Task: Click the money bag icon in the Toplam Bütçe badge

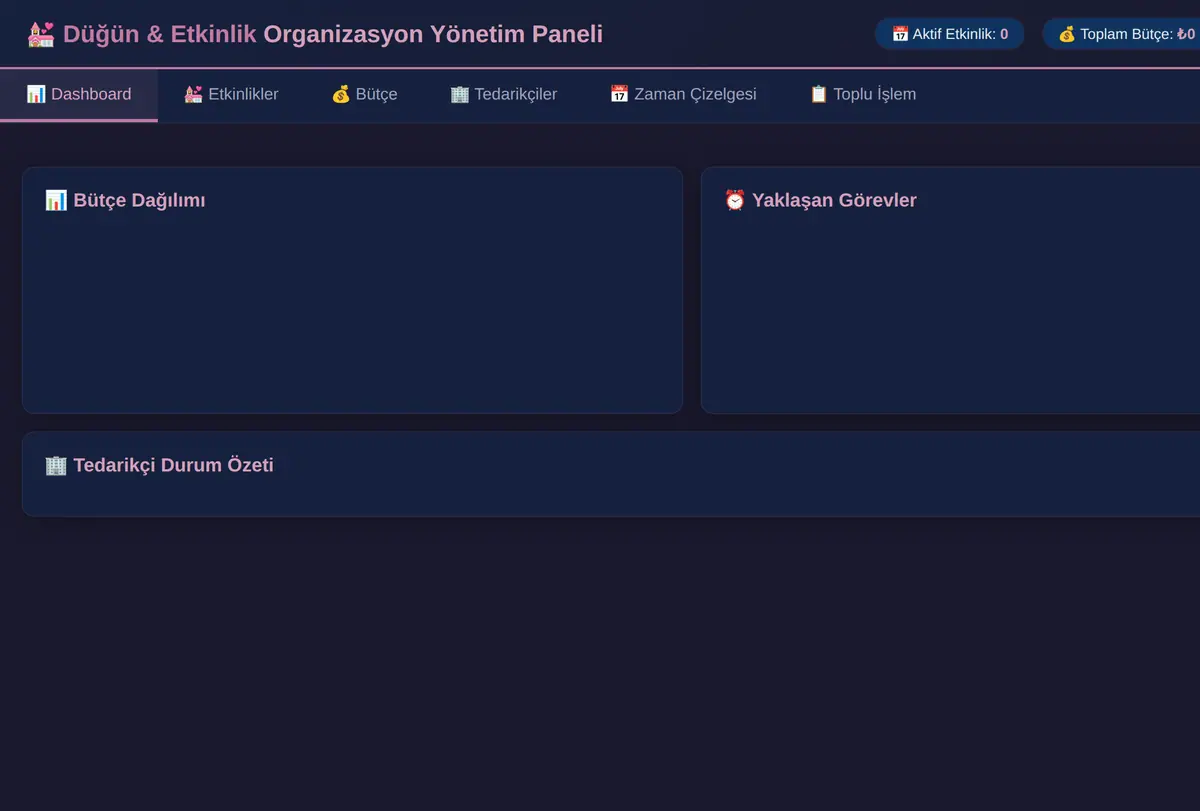Action: pos(1067,34)
